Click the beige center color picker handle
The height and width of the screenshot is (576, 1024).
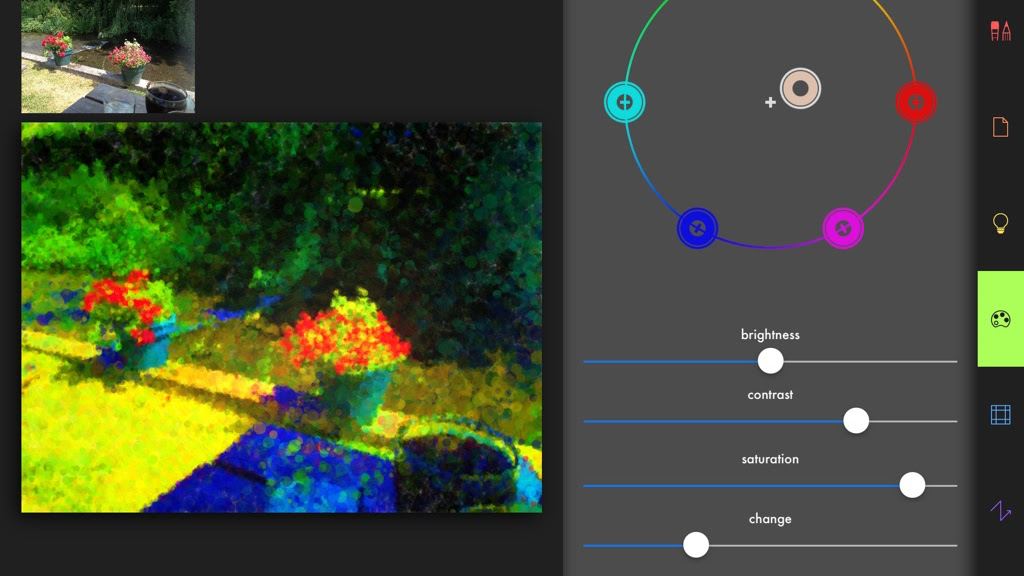[800, 88]
